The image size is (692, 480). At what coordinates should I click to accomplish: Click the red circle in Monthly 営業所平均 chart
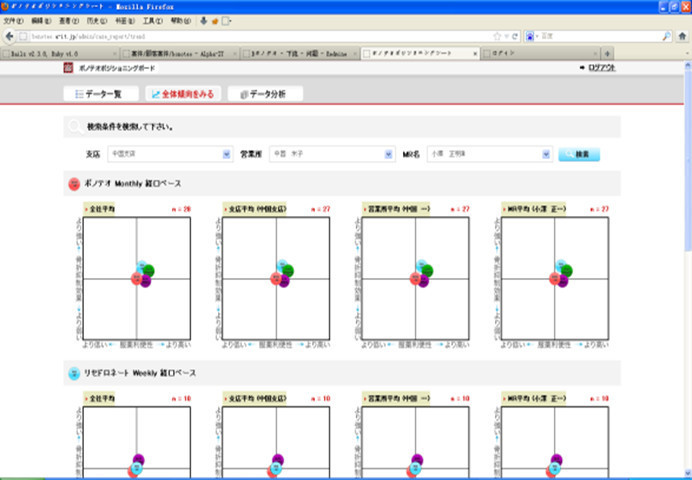[x=415, y=278]
